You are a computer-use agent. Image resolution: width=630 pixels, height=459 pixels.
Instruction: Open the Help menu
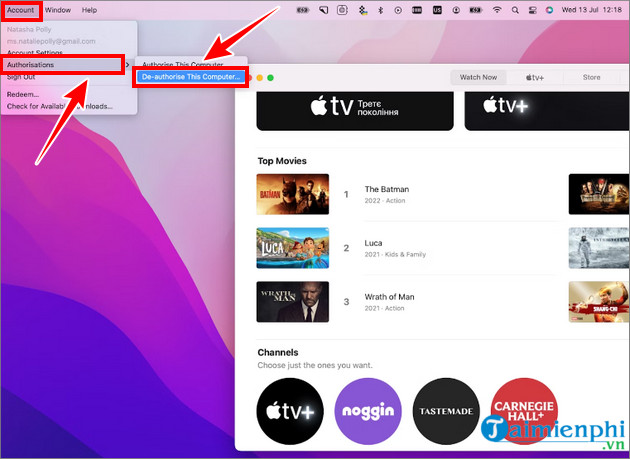tap(89, 10)
